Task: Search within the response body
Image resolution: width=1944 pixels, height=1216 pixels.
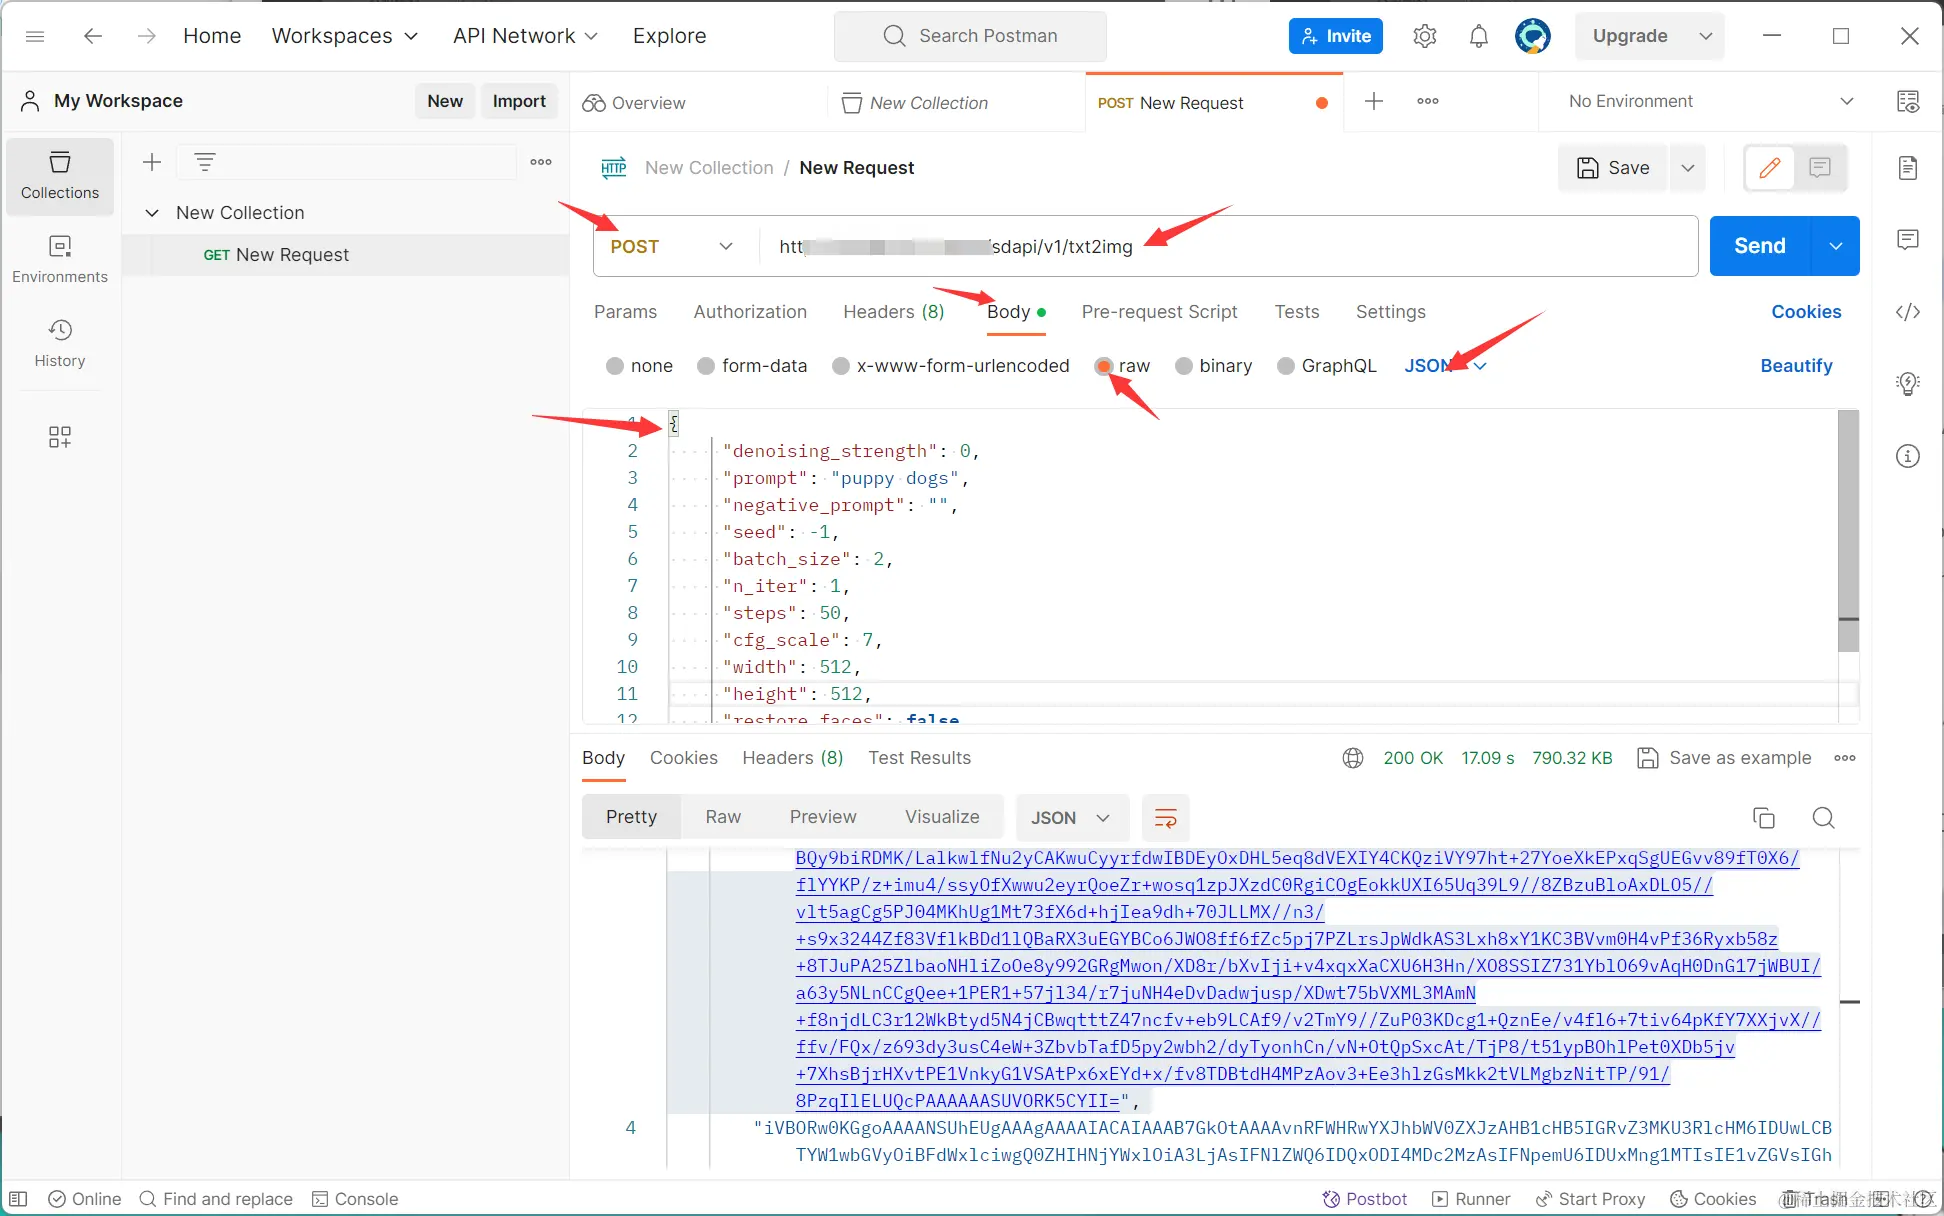Action: (x=1823, y=818)
